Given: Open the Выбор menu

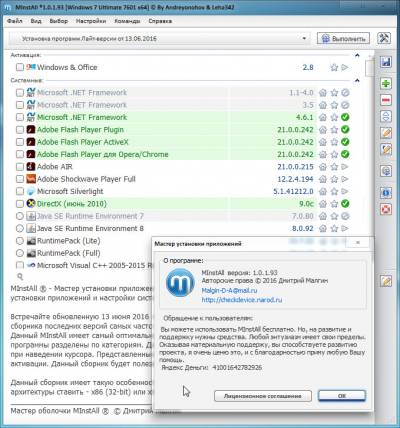Looking at the screenshot, I should click(x=59, y=21).
